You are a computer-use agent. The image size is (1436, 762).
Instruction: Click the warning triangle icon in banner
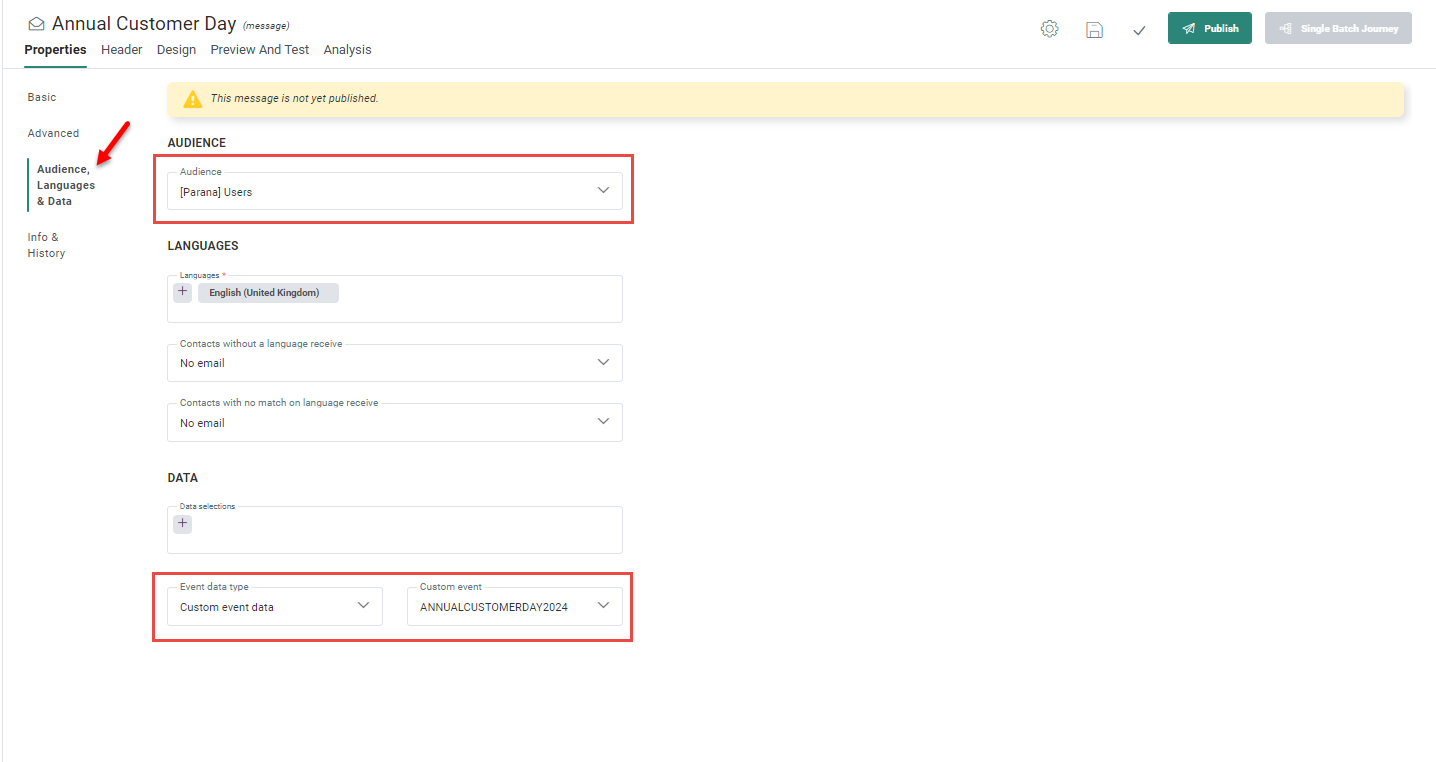tap(192, 99)
